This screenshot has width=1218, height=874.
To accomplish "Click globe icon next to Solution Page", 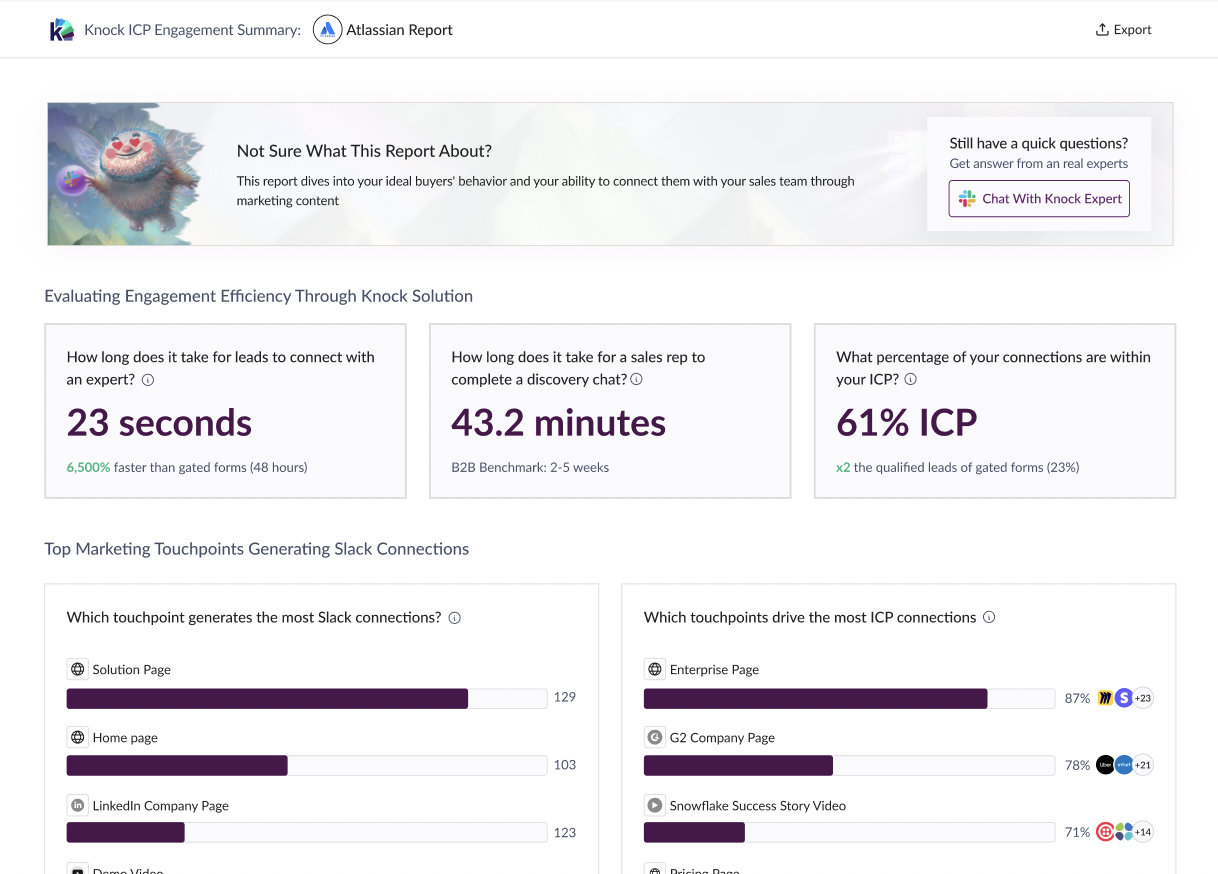I will pos(77,669).
